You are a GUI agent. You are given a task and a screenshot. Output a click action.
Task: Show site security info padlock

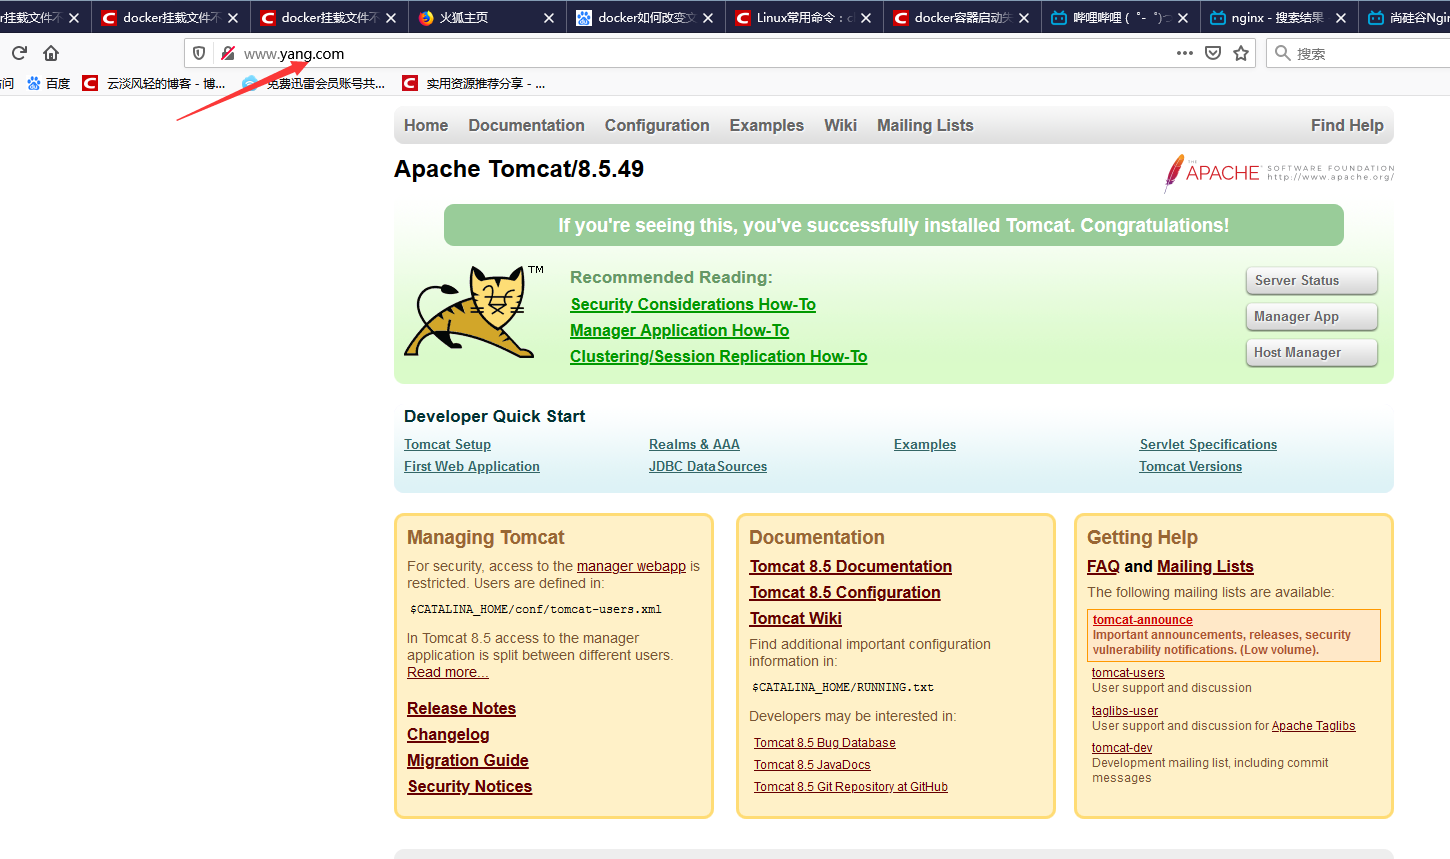tap(228, 53)
